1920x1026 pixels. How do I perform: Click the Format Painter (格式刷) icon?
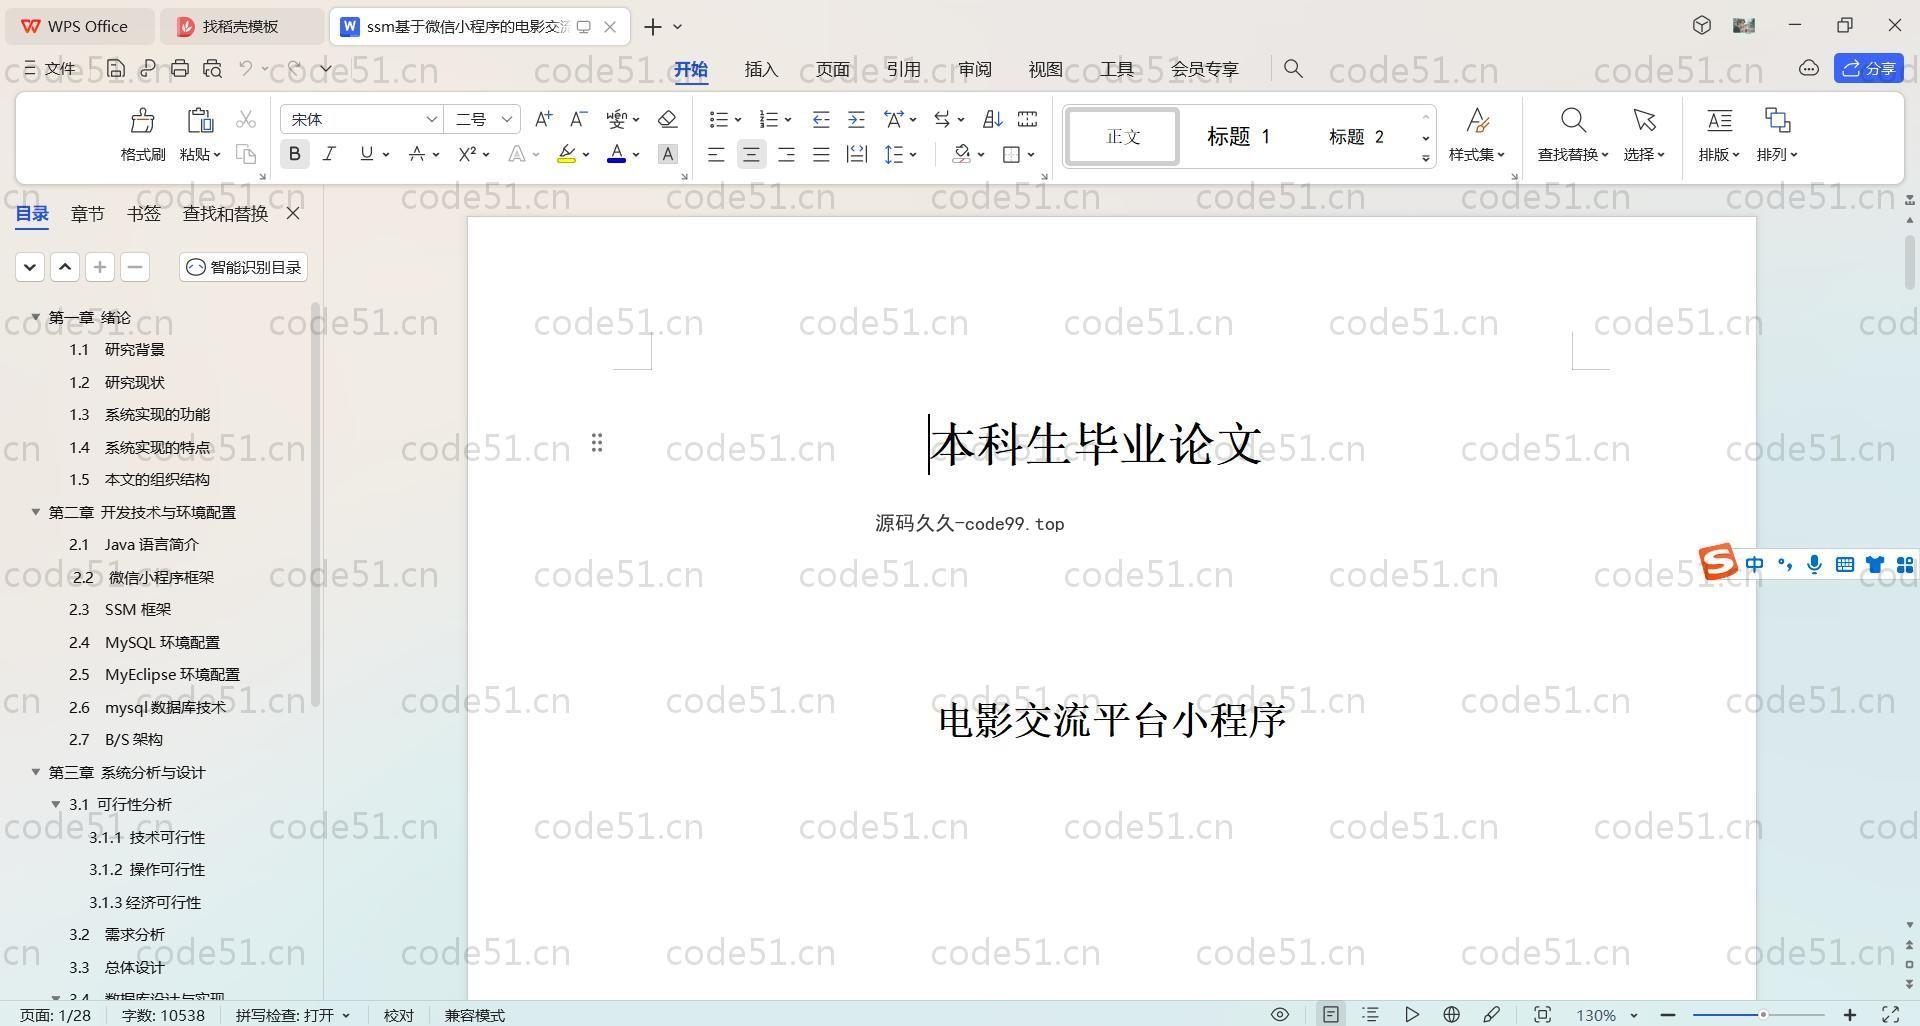pos(142,121)
